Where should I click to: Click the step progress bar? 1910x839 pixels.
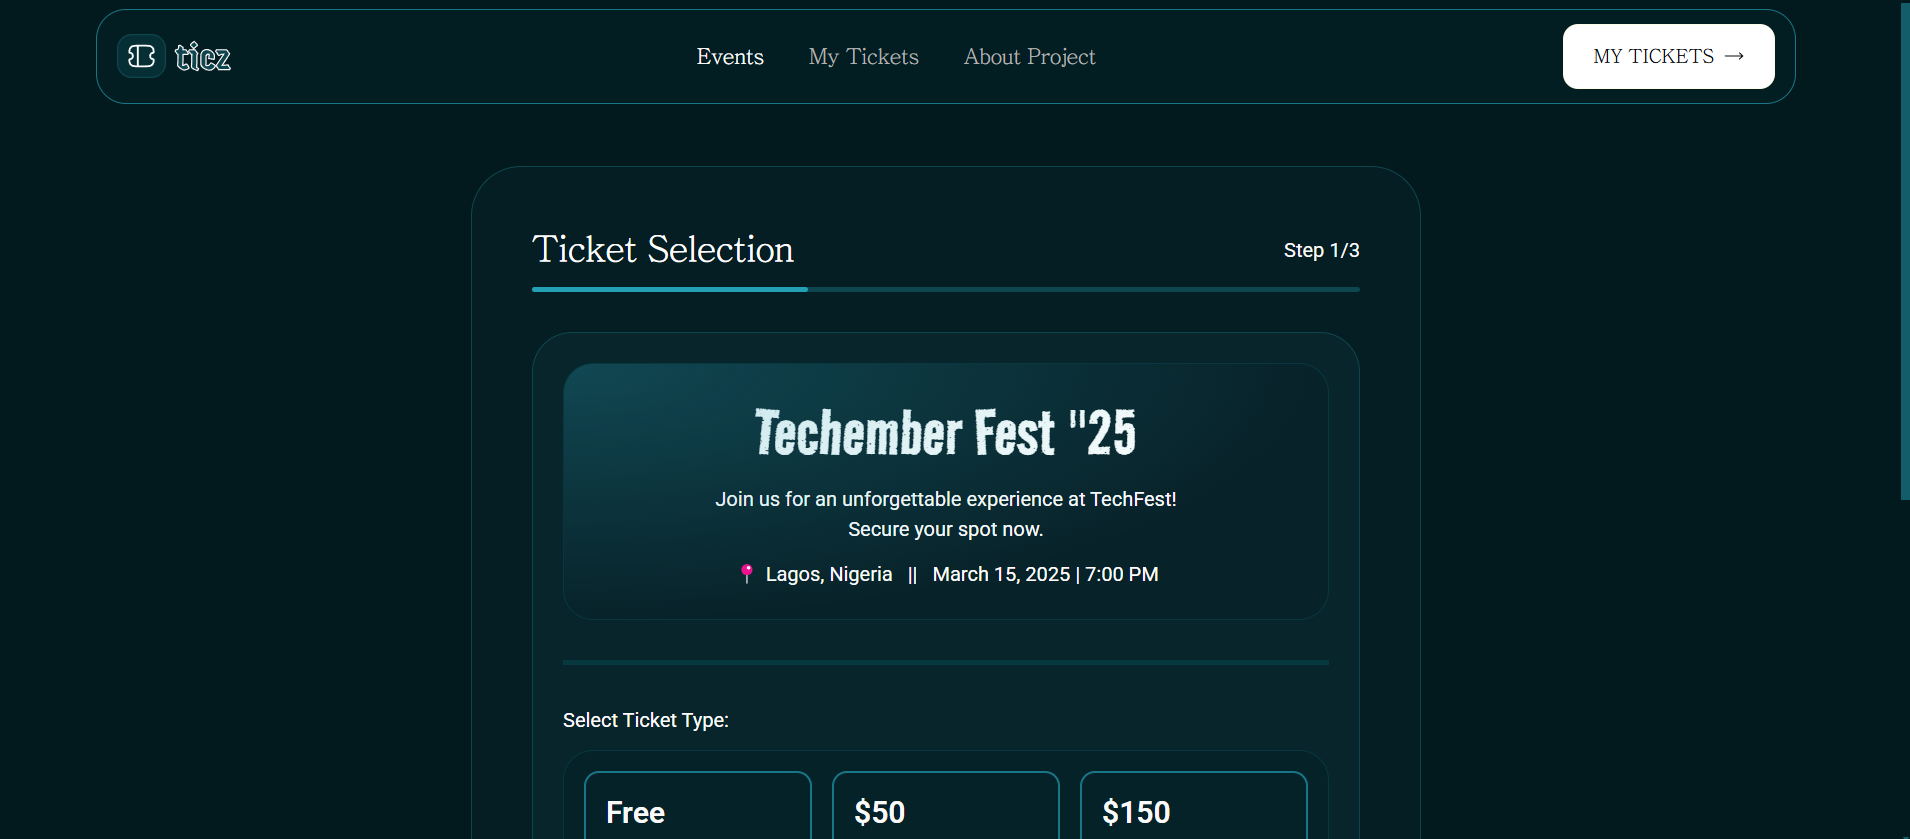[945, 289]
